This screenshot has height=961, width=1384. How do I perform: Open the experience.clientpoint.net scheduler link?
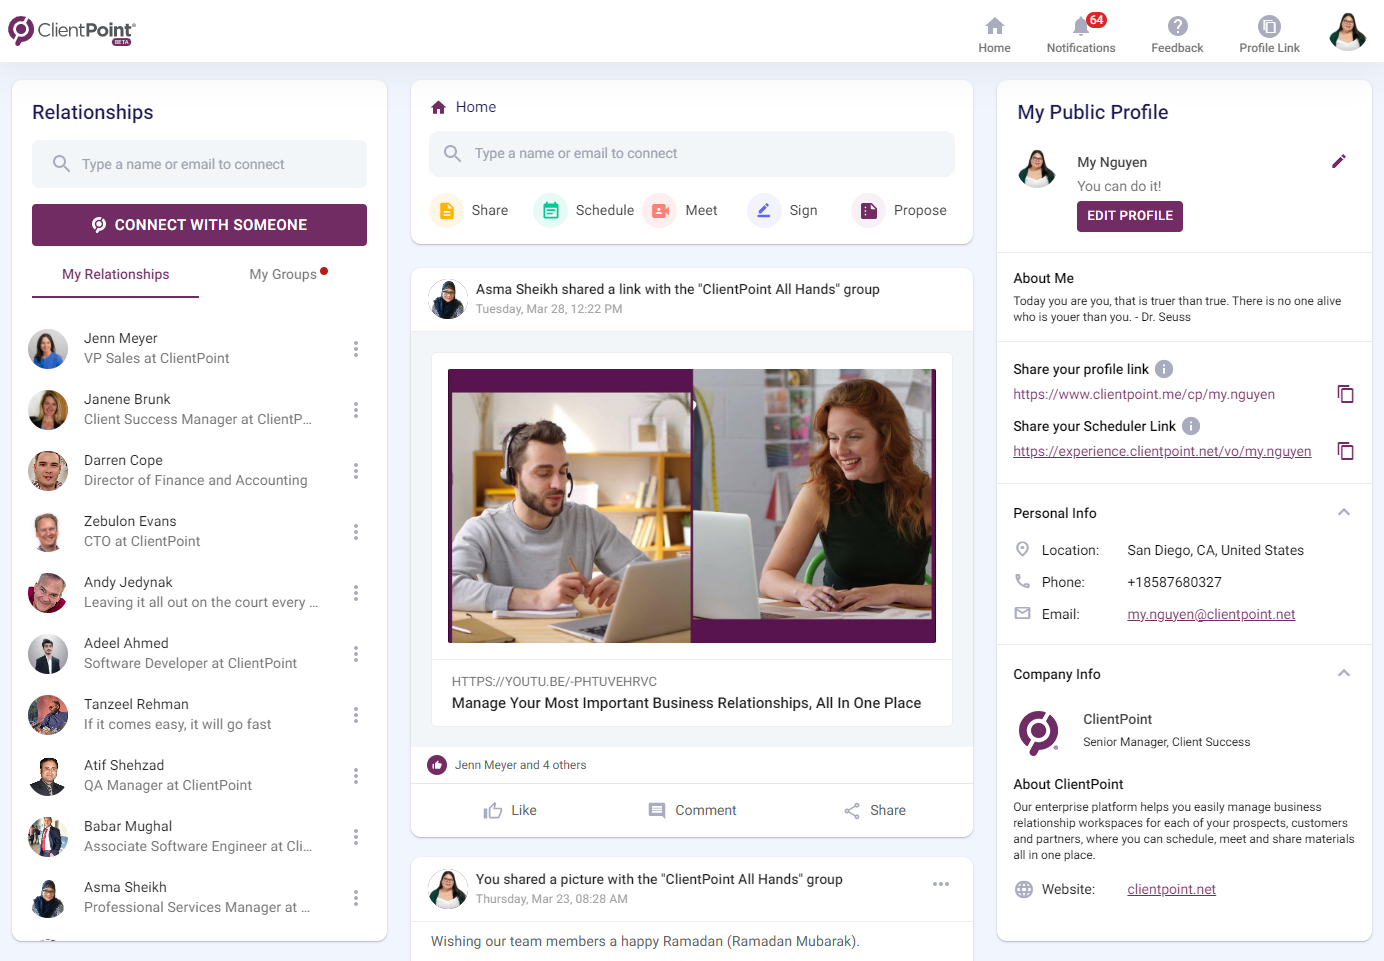(1162, 451)
